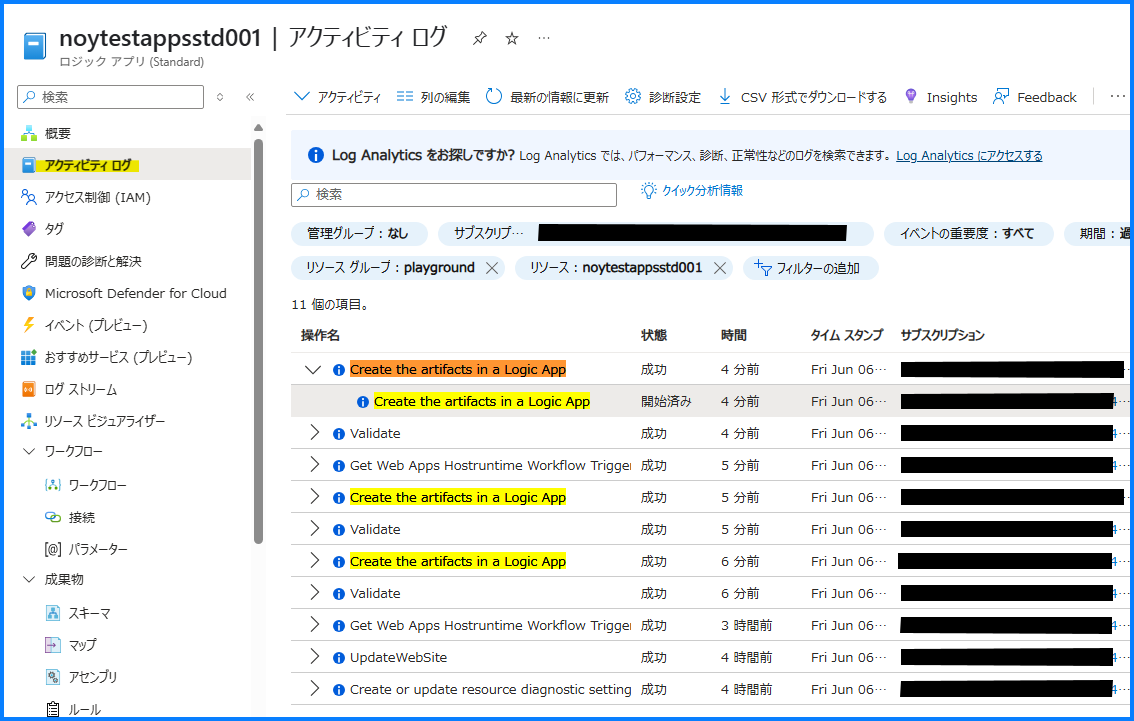The height and width of the screenshot is (721, 1134).
Task: Click the スキーマ schema icon
Action: 53,613
